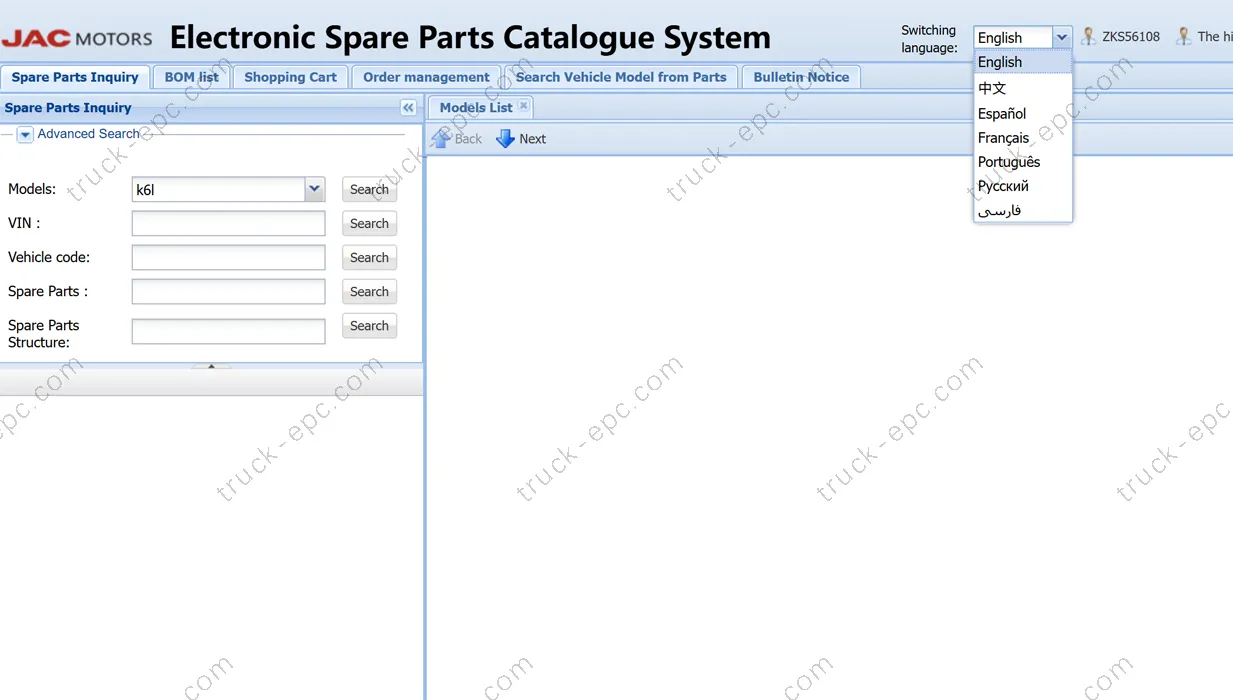The height and width of the screenshot is (700, 1233).
Task: Click into the Vehicle code input field
Action: [228, 258]
